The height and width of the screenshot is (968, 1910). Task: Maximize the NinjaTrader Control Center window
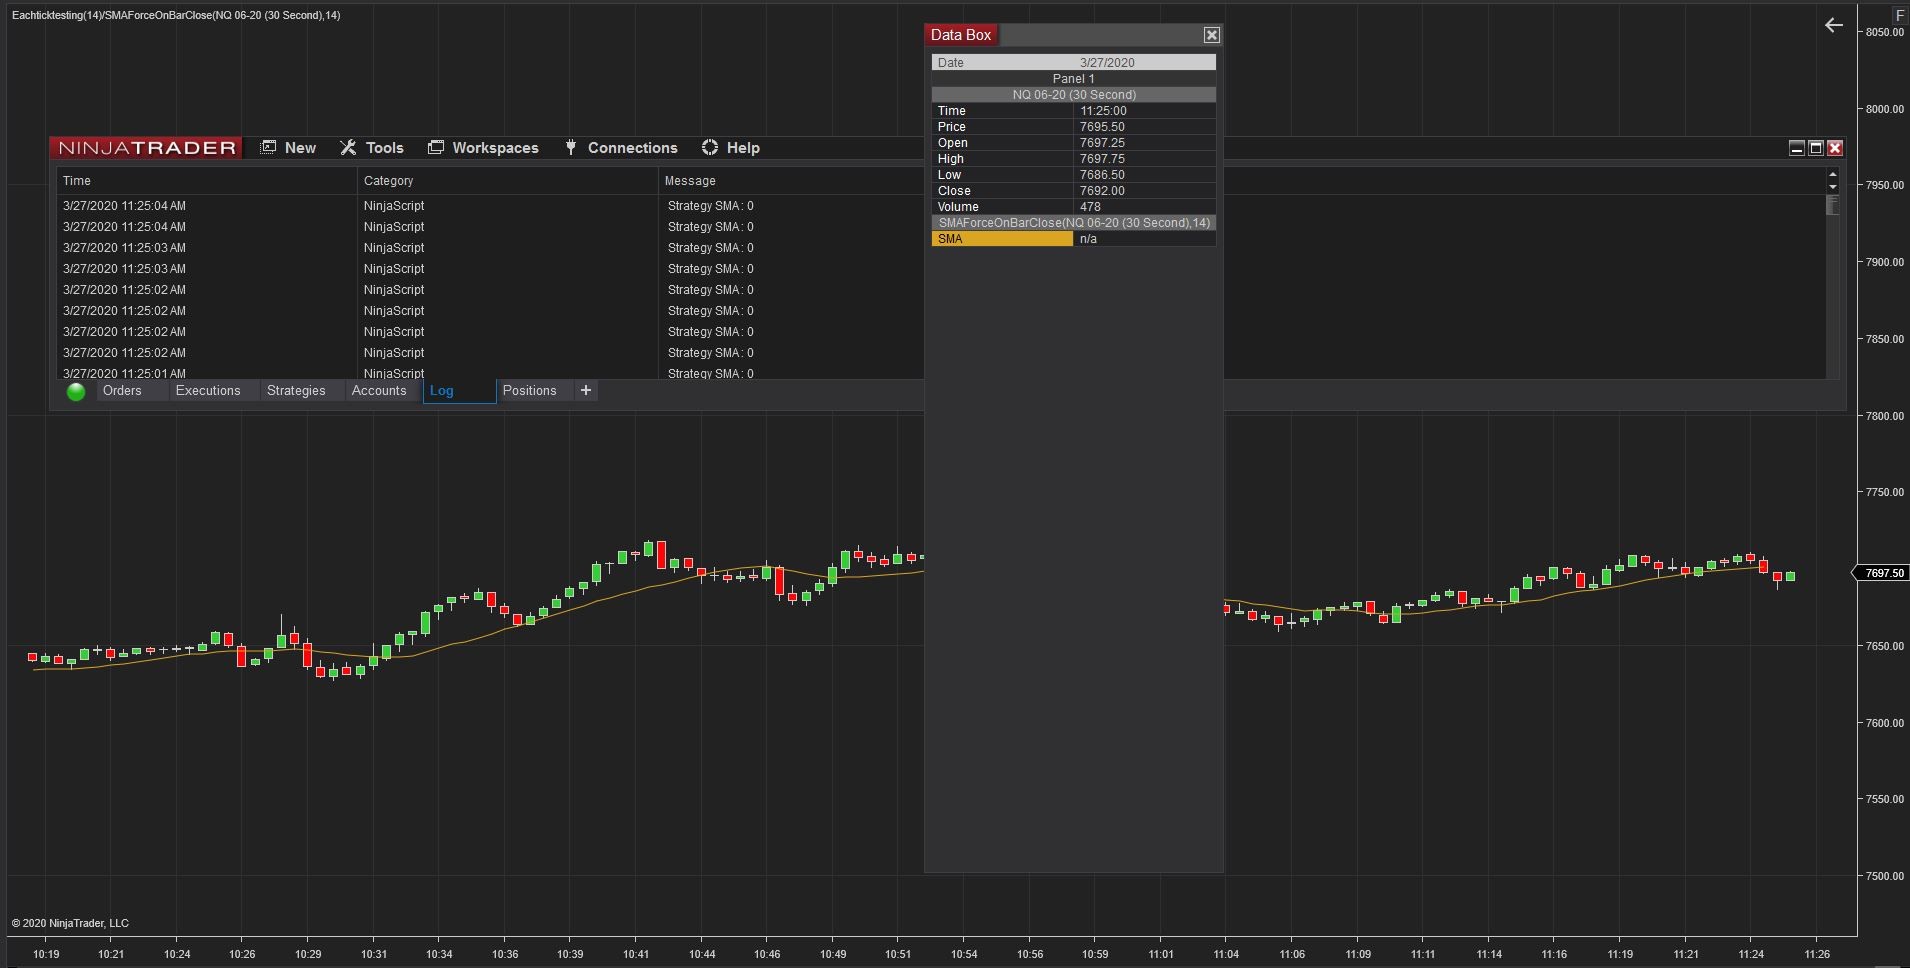click(x=1816, y=148)
